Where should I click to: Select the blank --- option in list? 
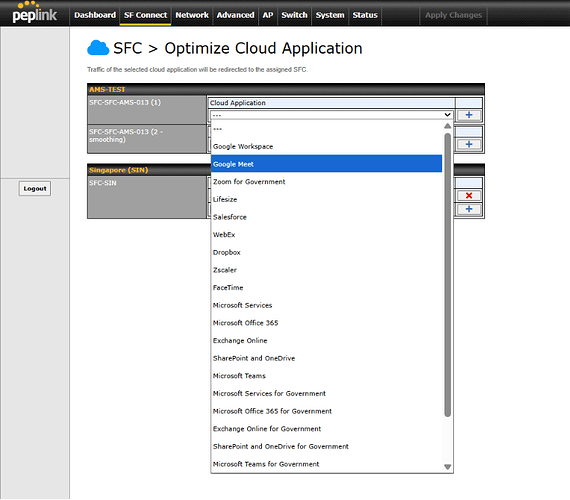[x=326, y=129]
